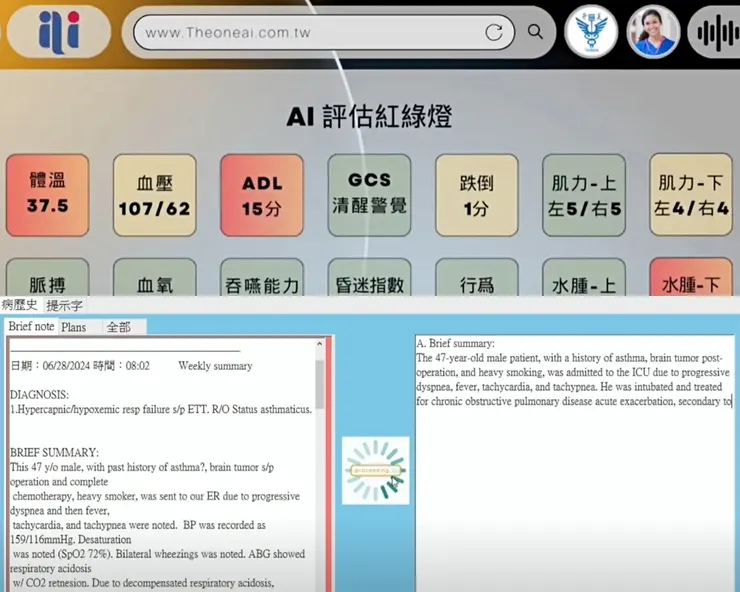The width and height of the screenshot is (740, 592).
Task: Open the 昏迷指數 card
Action: [x=370, y=278]
